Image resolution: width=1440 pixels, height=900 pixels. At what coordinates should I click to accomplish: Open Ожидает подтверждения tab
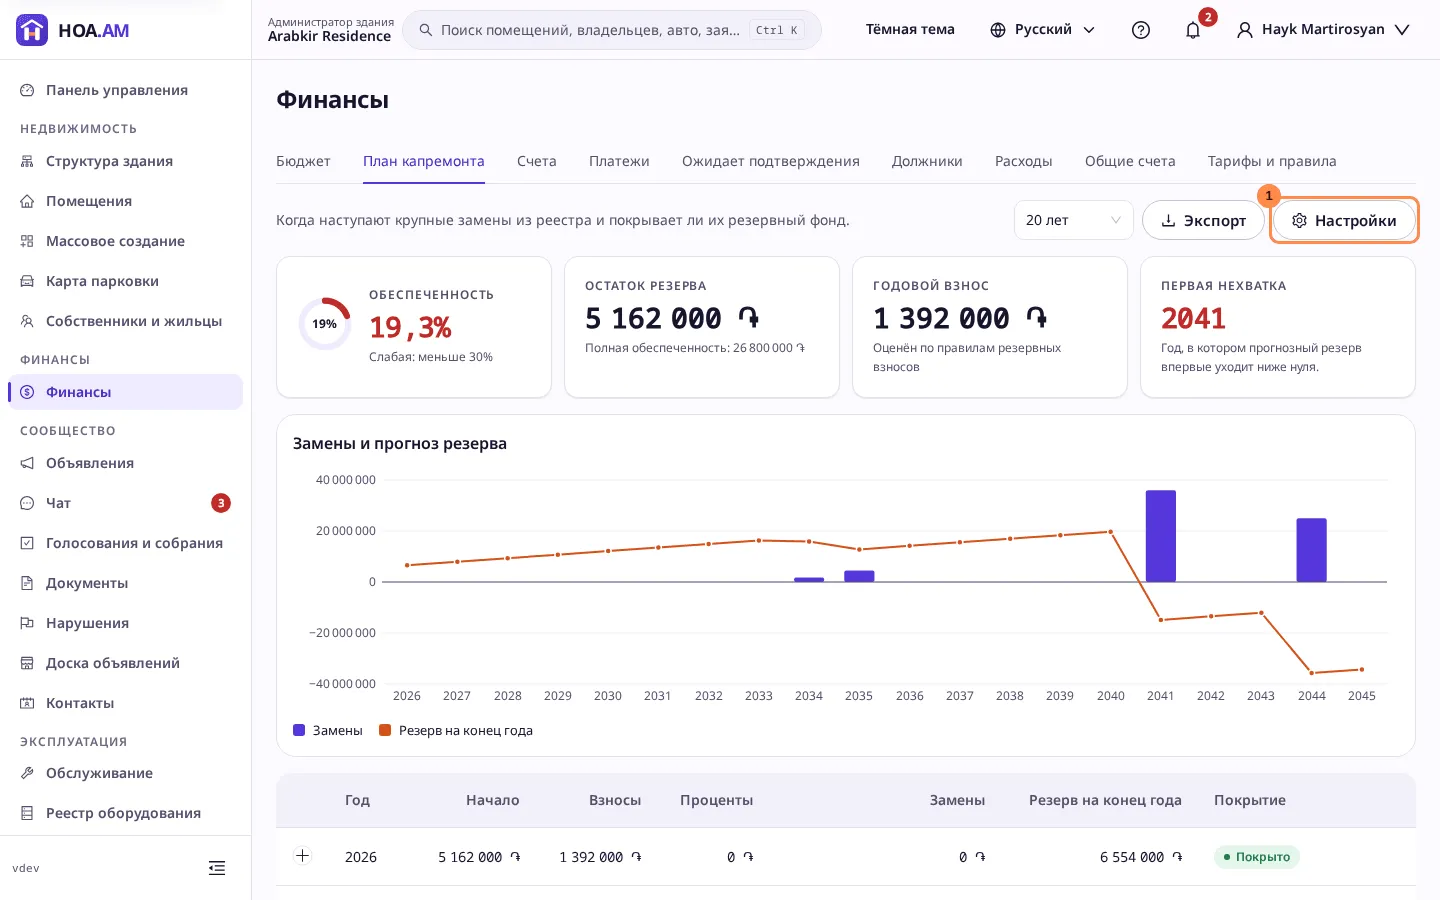(771, 161)
